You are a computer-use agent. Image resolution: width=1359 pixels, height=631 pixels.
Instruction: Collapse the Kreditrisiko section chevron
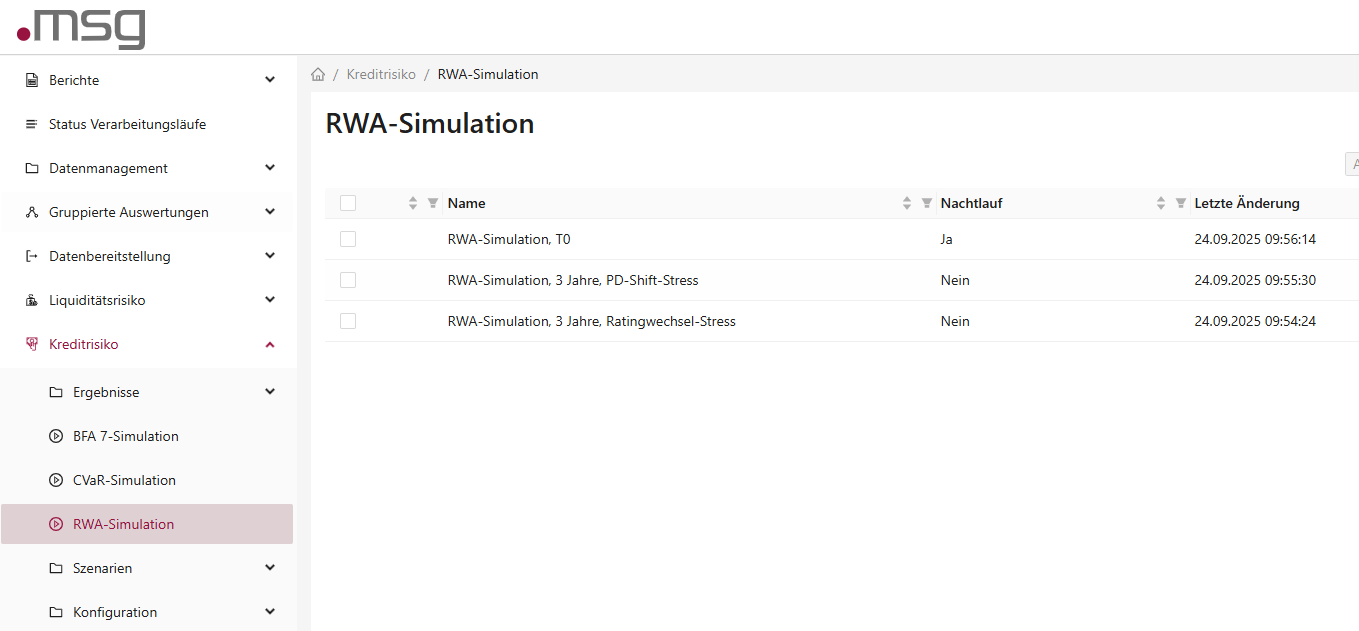tap(269, 344)
